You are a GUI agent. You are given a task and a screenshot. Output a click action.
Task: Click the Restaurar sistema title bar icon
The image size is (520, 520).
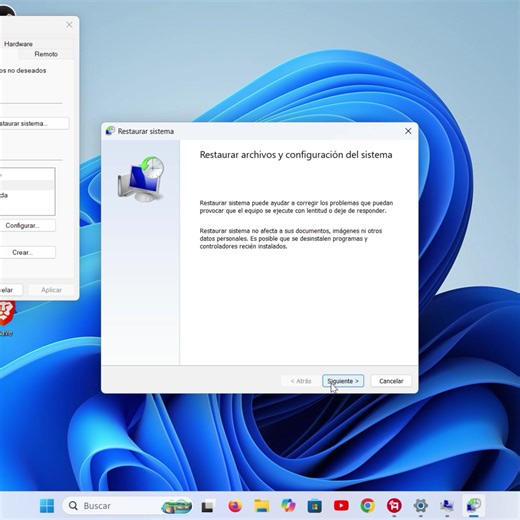[110, 131]
